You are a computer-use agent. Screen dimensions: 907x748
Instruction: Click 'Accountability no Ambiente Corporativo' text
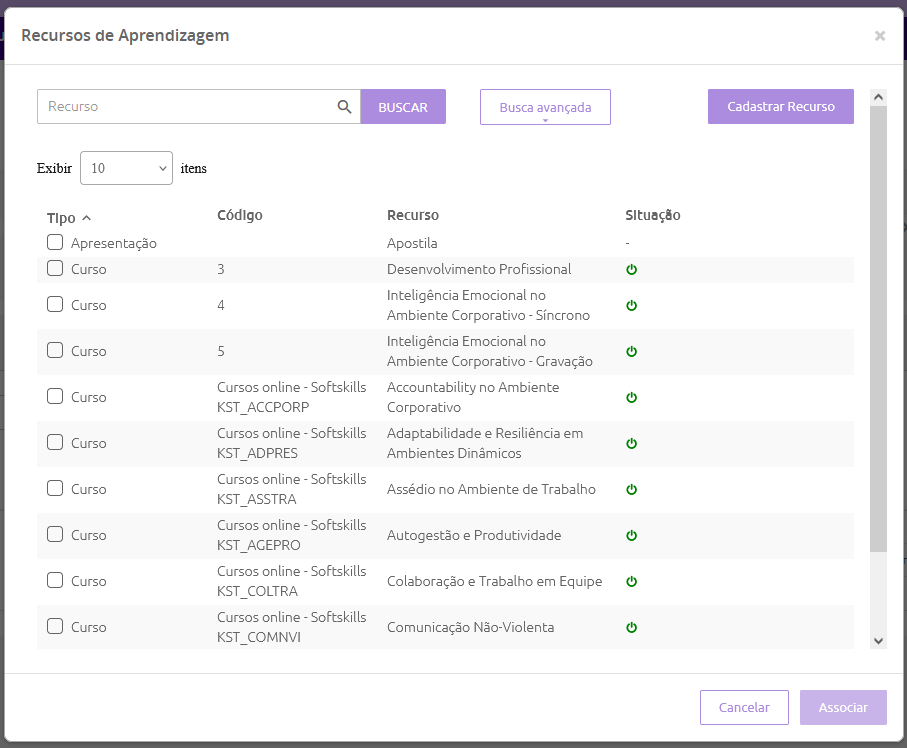click(x=473, y=397)
